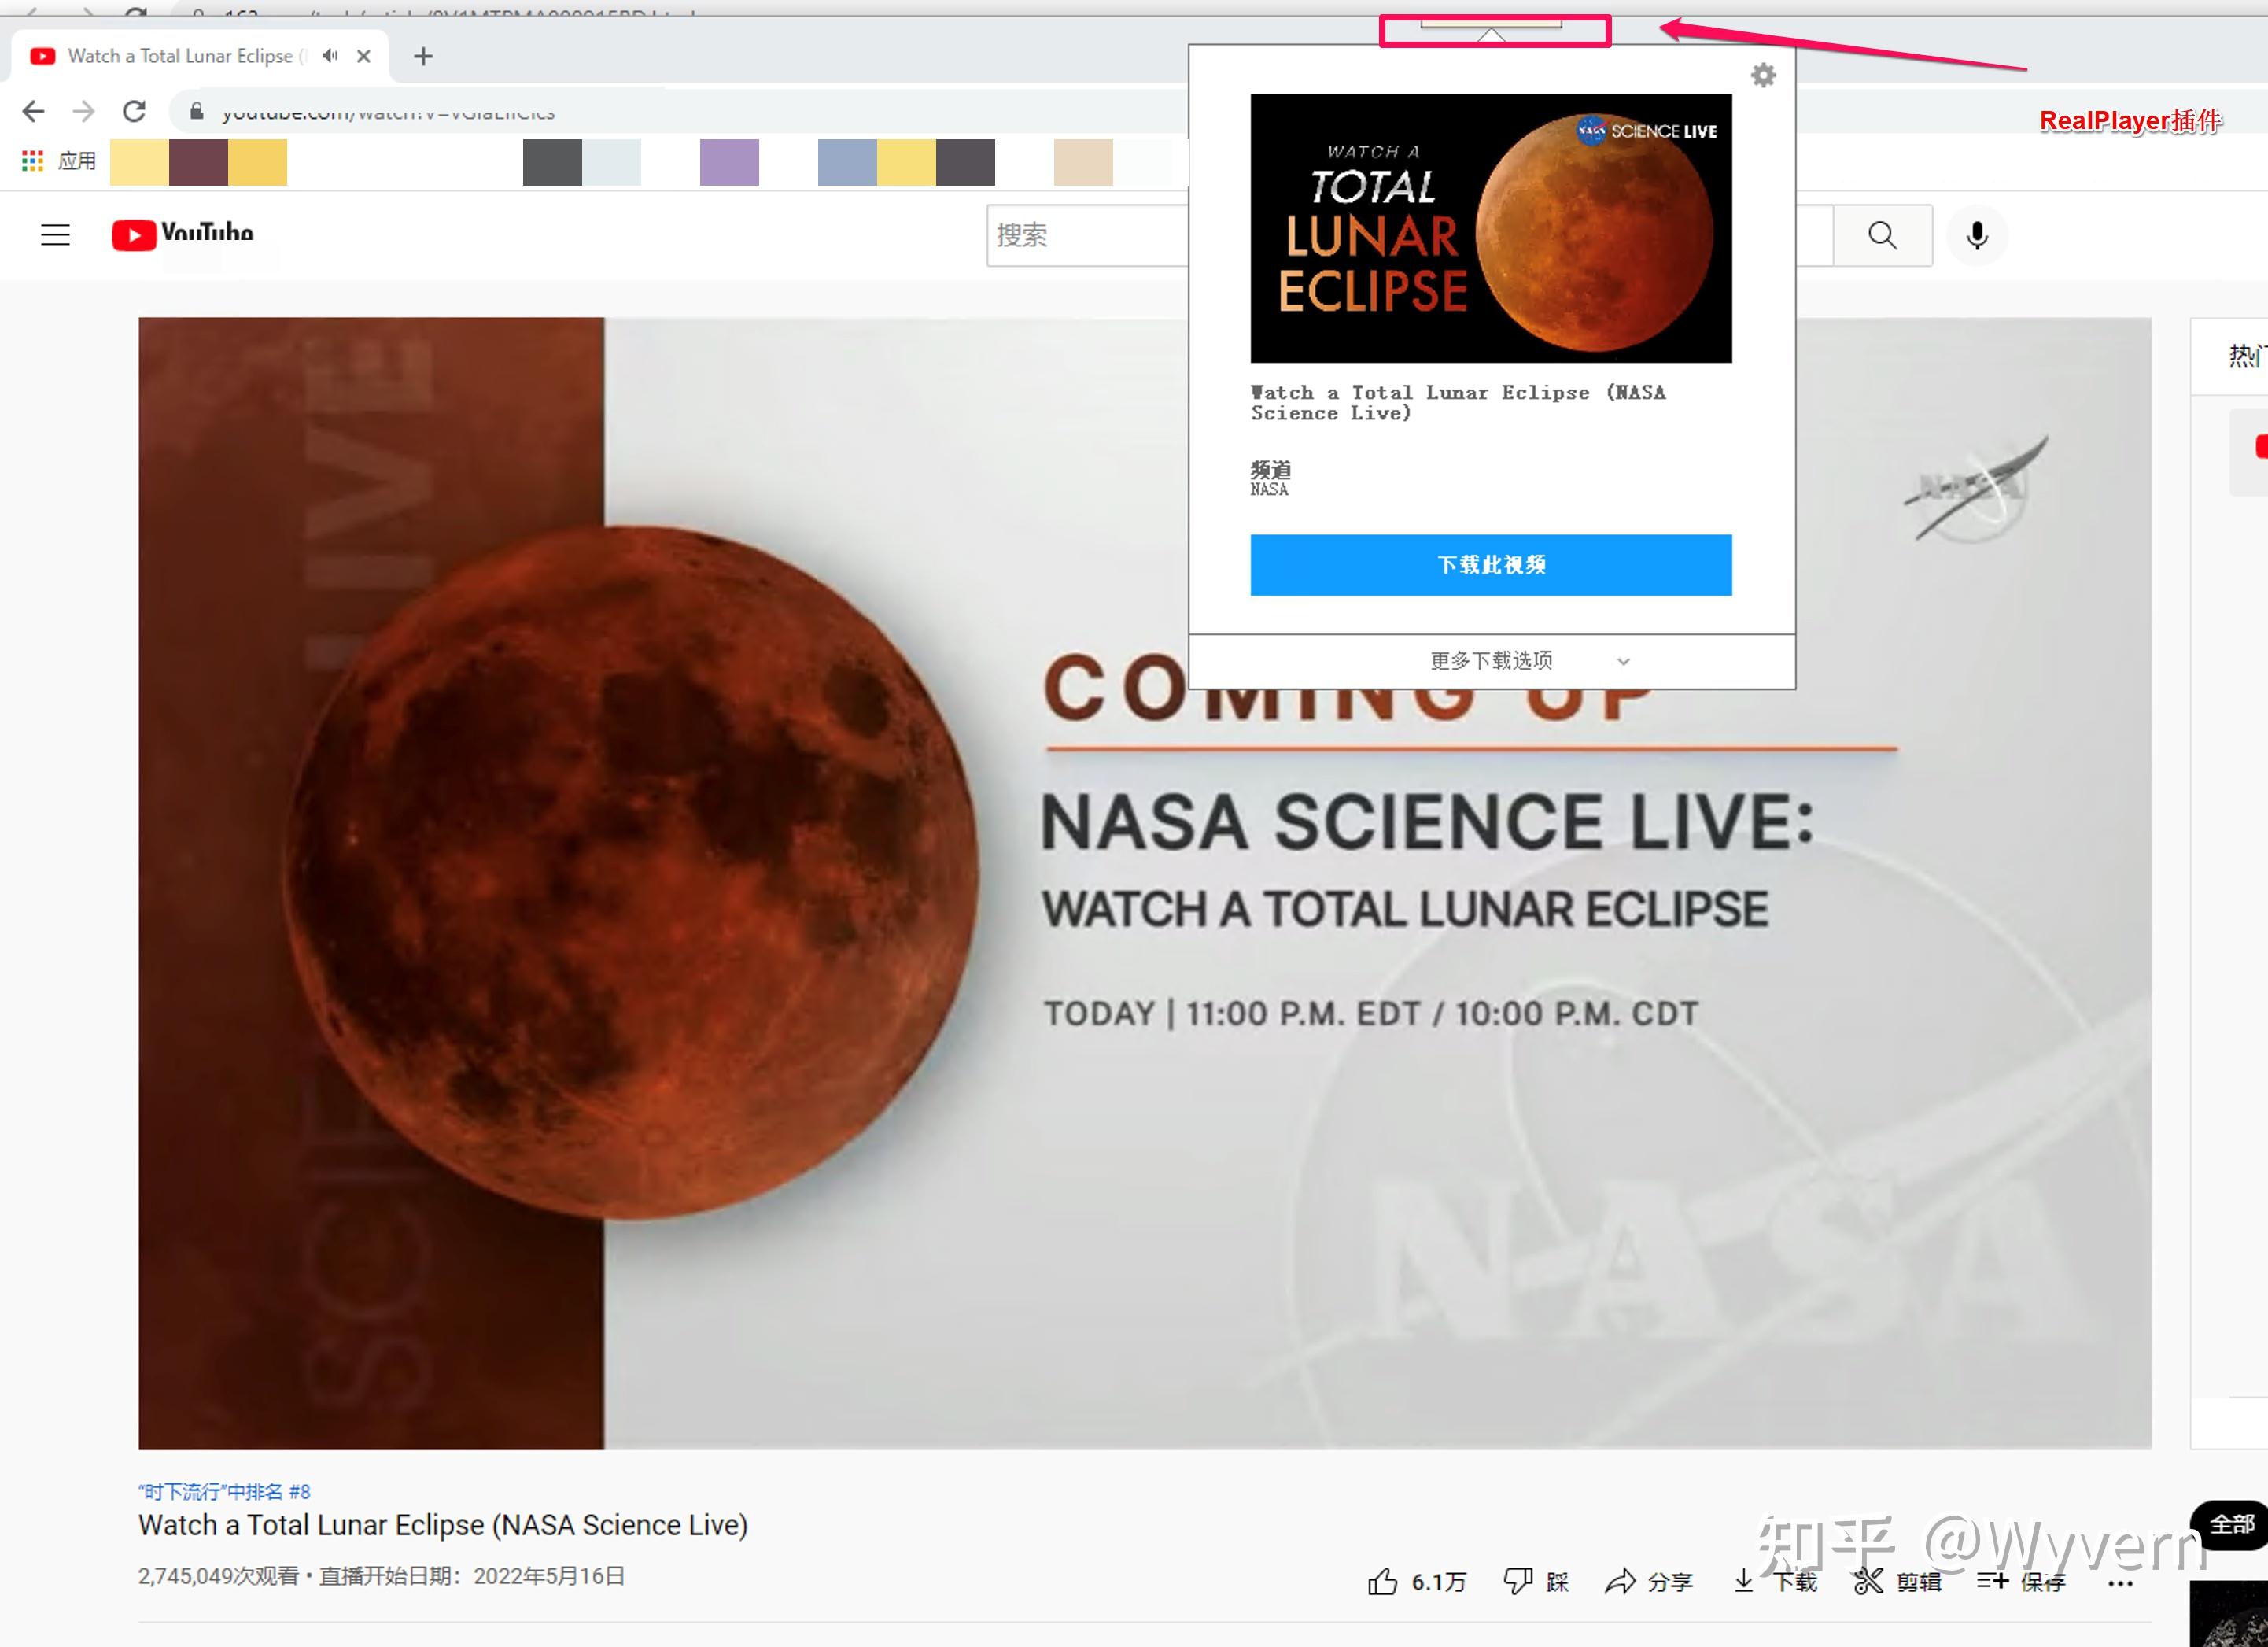Select the 全部 filter chip
2268x1647 pixels.
pyautogui.click(x=2232, y=1524)
